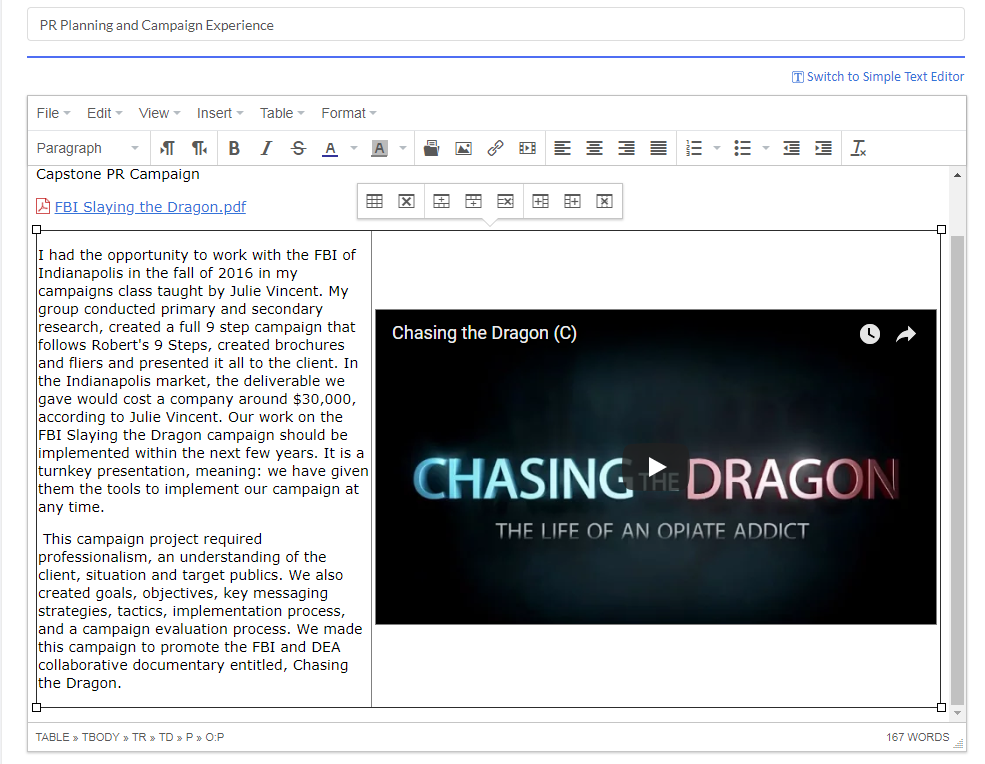Expand the background color options arrow
Viewport: 985px width, 764px height.
tap(403, 148)
